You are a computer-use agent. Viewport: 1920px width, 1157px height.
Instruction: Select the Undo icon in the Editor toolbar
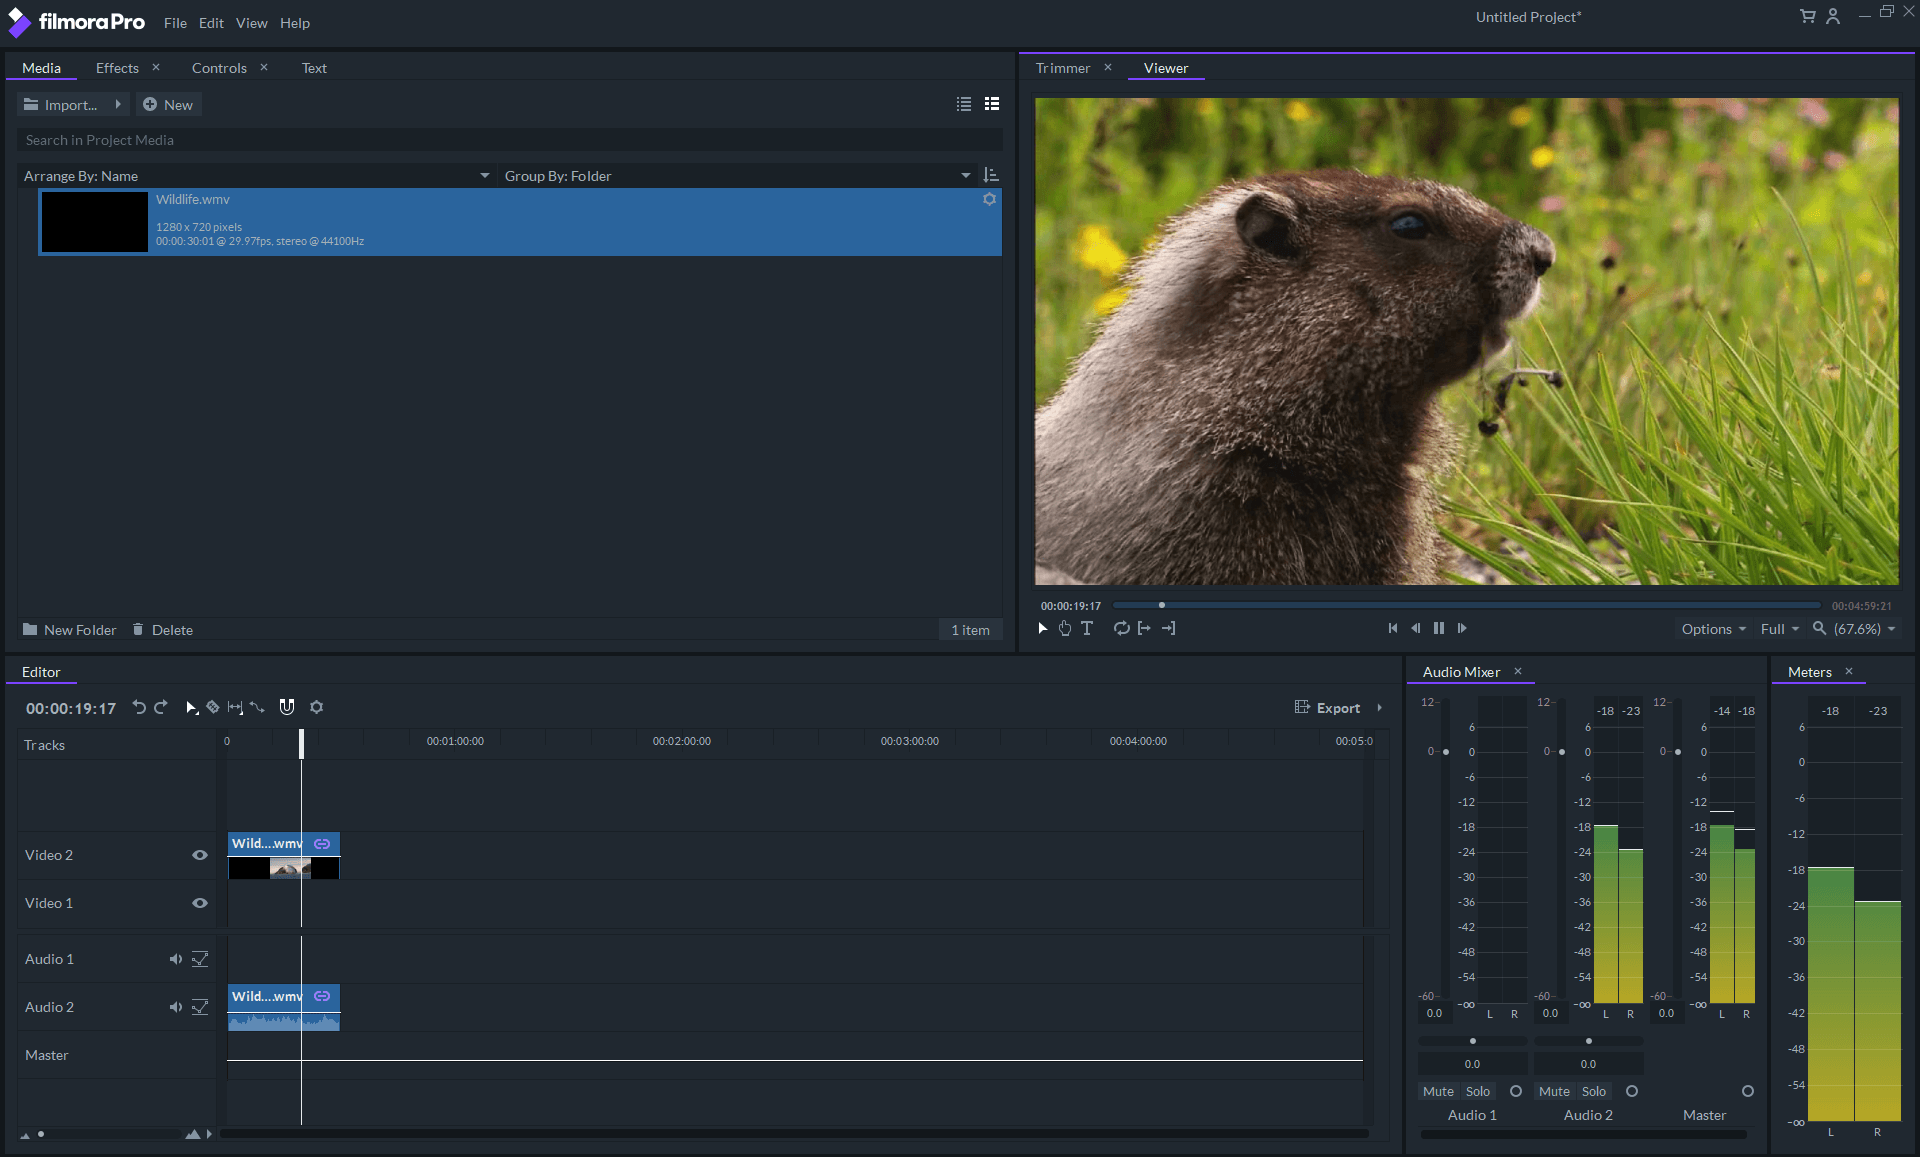tap(139, 708)
